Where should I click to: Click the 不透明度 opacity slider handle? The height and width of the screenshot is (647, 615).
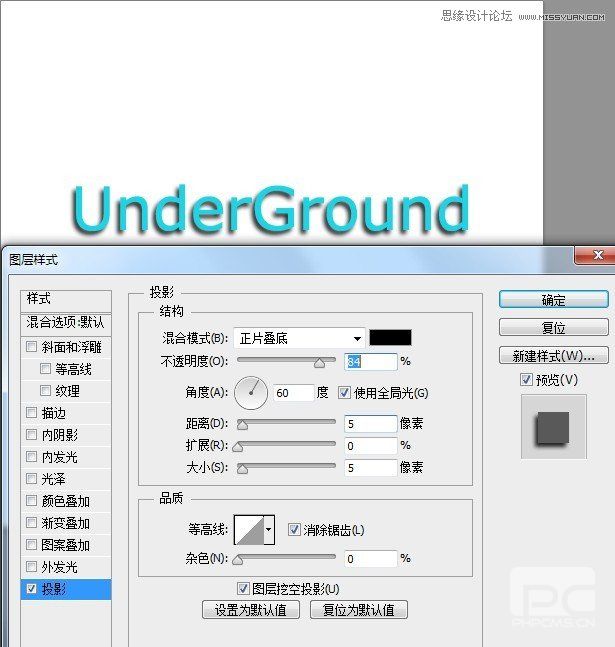[x=319, y=363]
